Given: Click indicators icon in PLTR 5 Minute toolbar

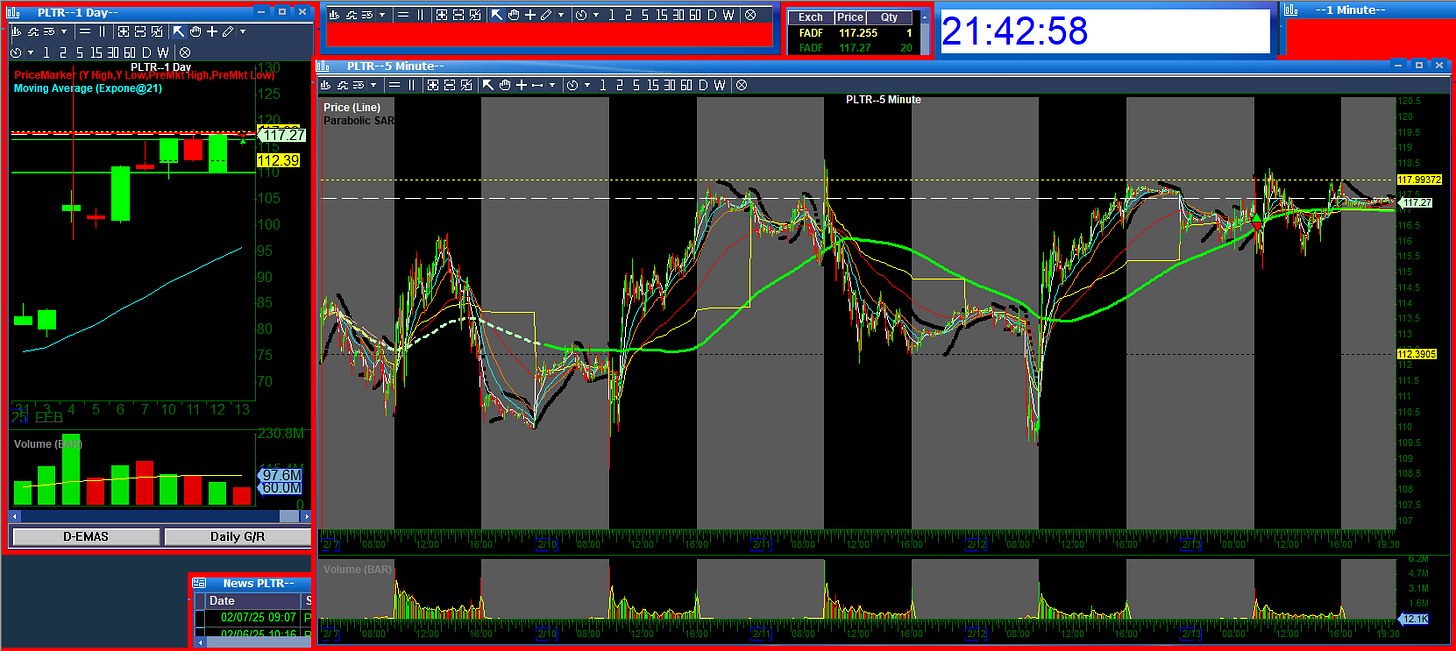Looking at the screenshot, I should click(343, 85).
